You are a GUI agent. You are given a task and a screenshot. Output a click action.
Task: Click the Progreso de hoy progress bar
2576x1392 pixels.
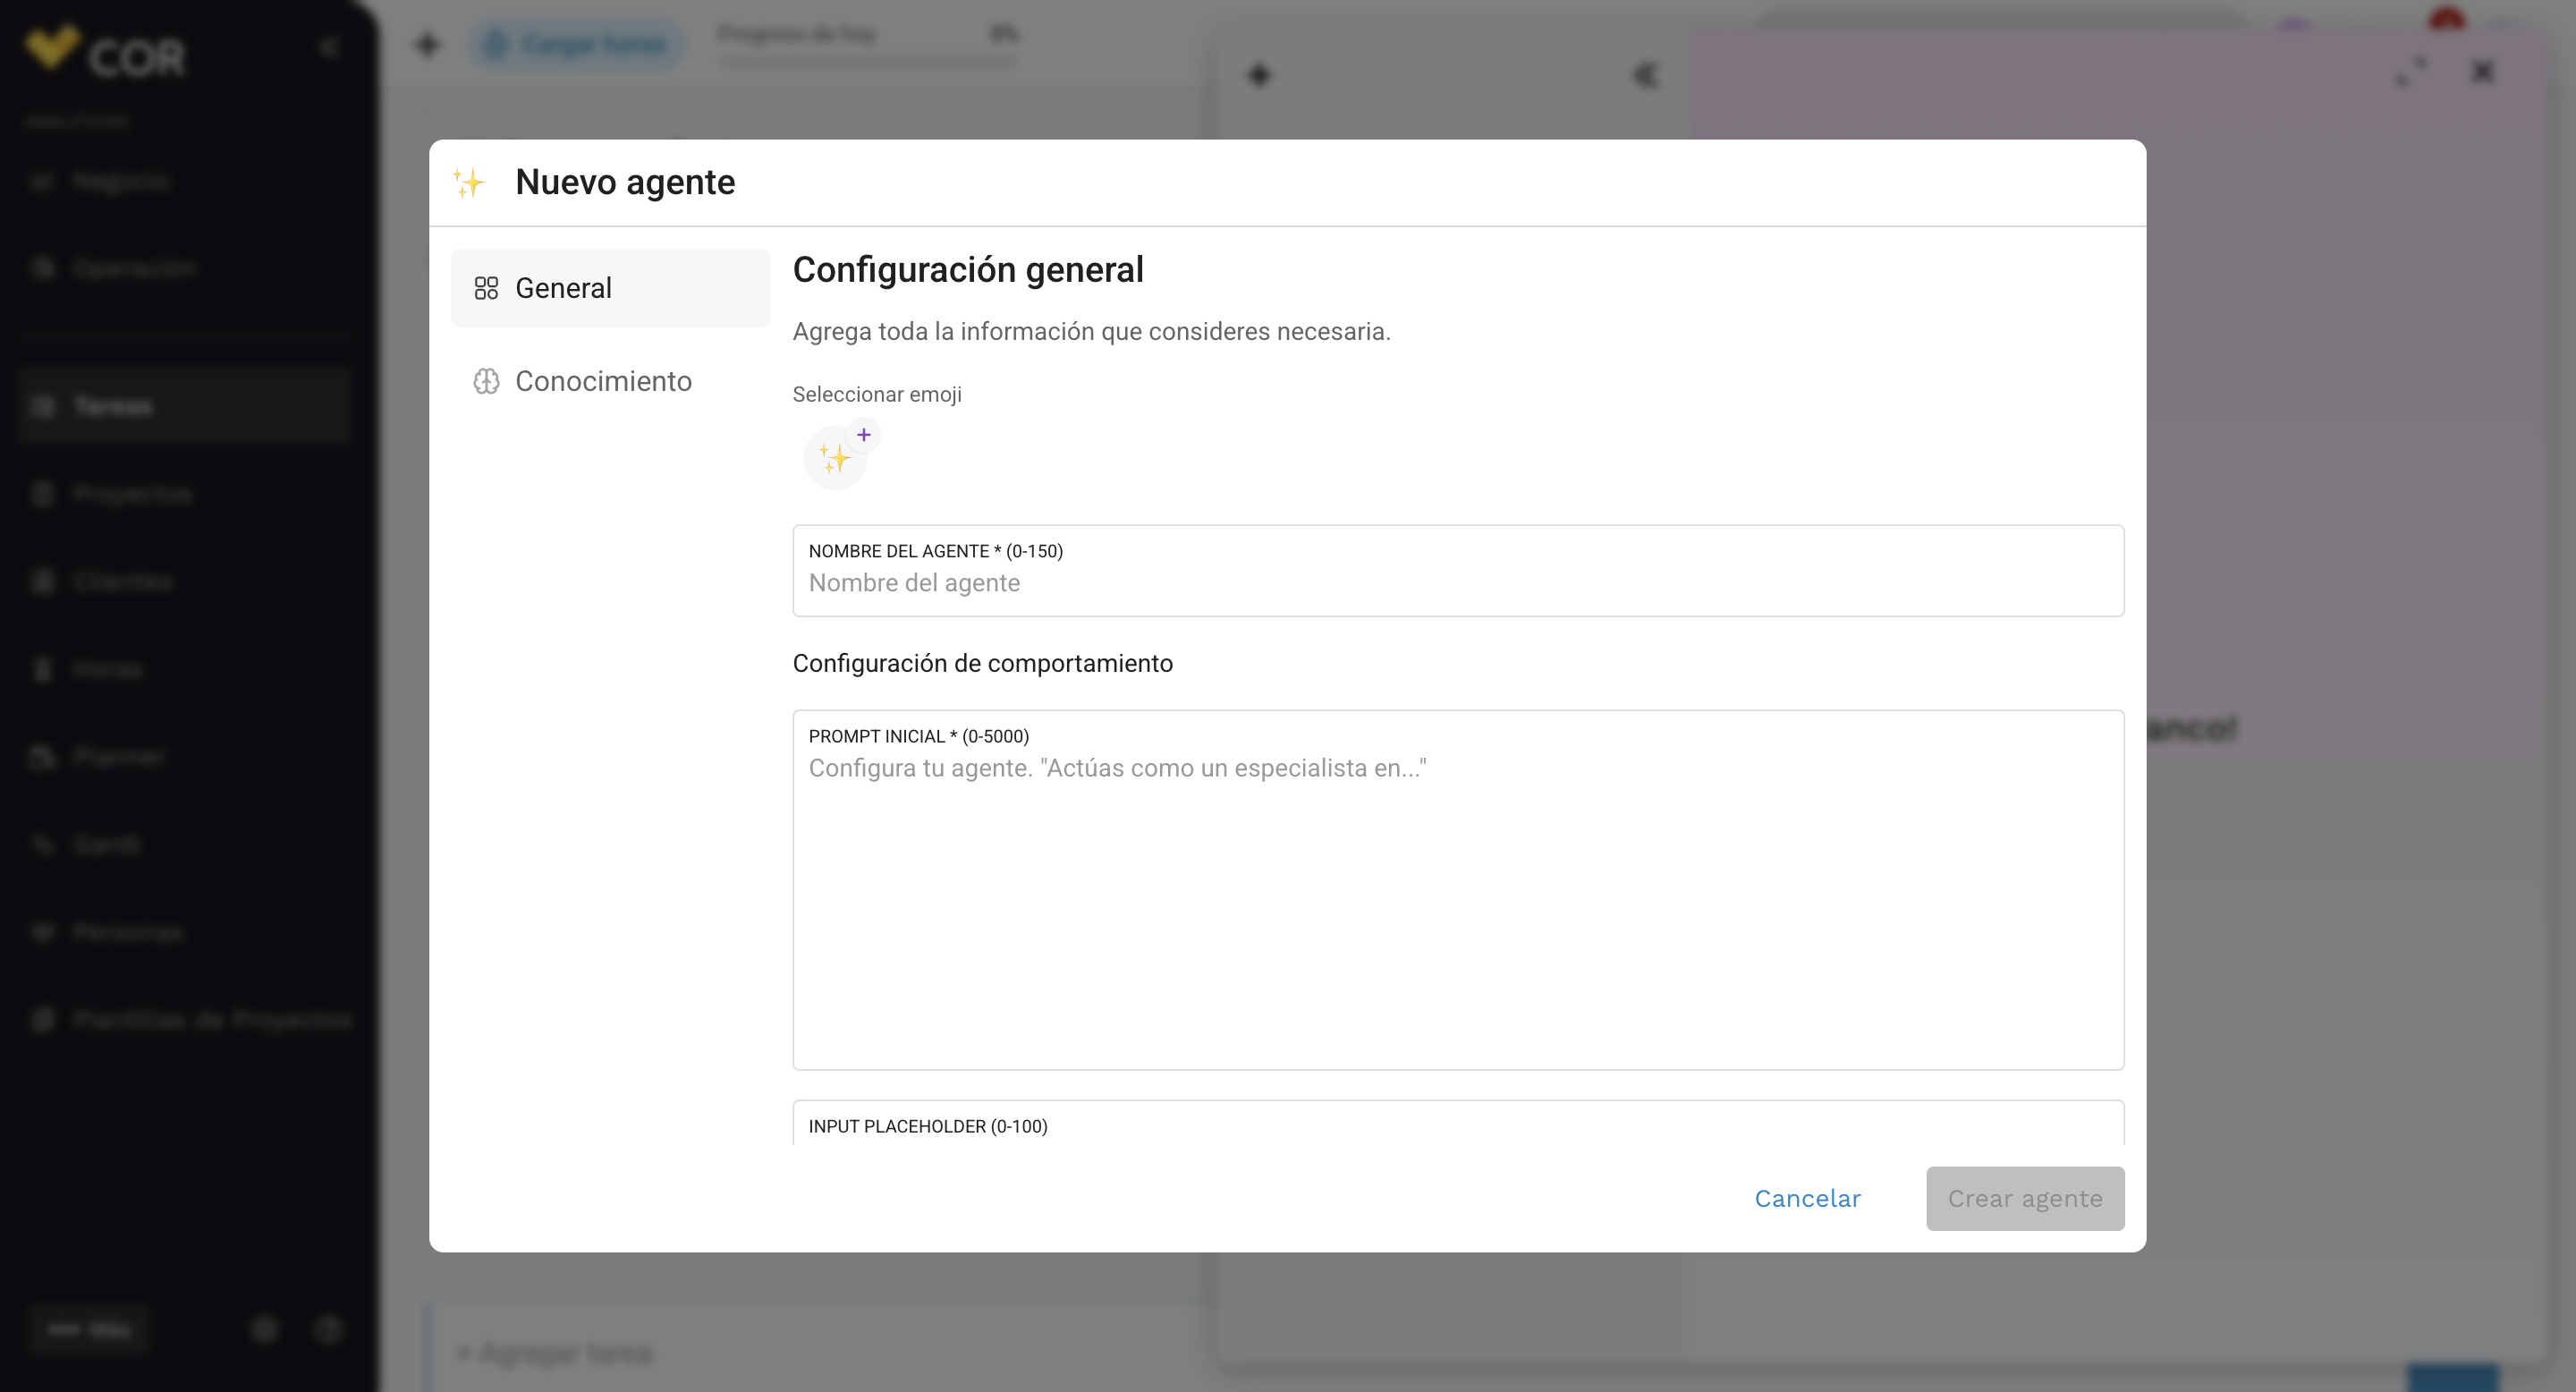pyautogui.click(x=867, y=61)
